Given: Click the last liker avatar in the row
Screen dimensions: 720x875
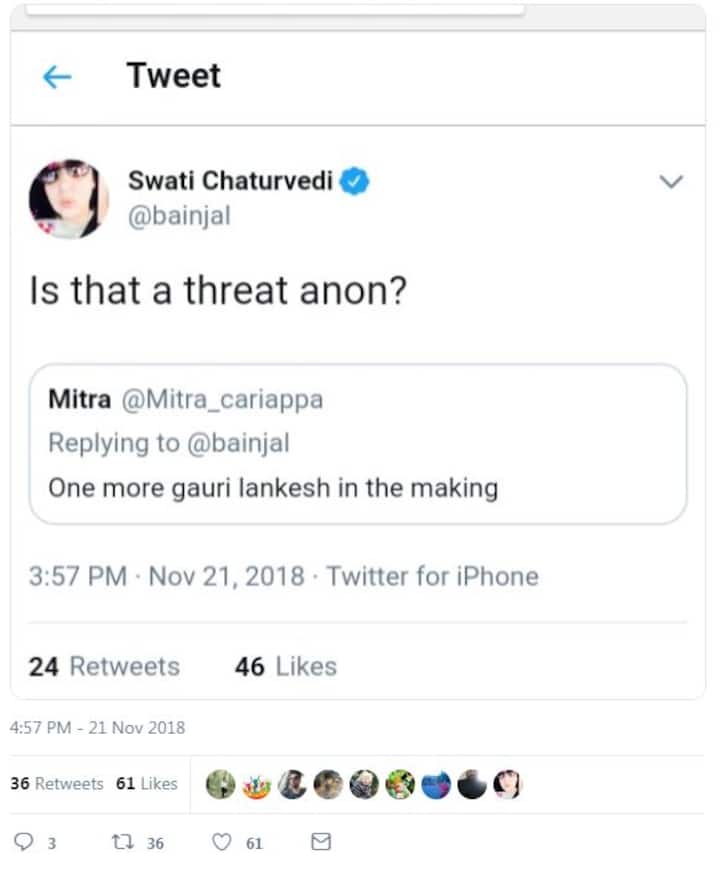Looking at the screenshot, I should click(508, 785).
